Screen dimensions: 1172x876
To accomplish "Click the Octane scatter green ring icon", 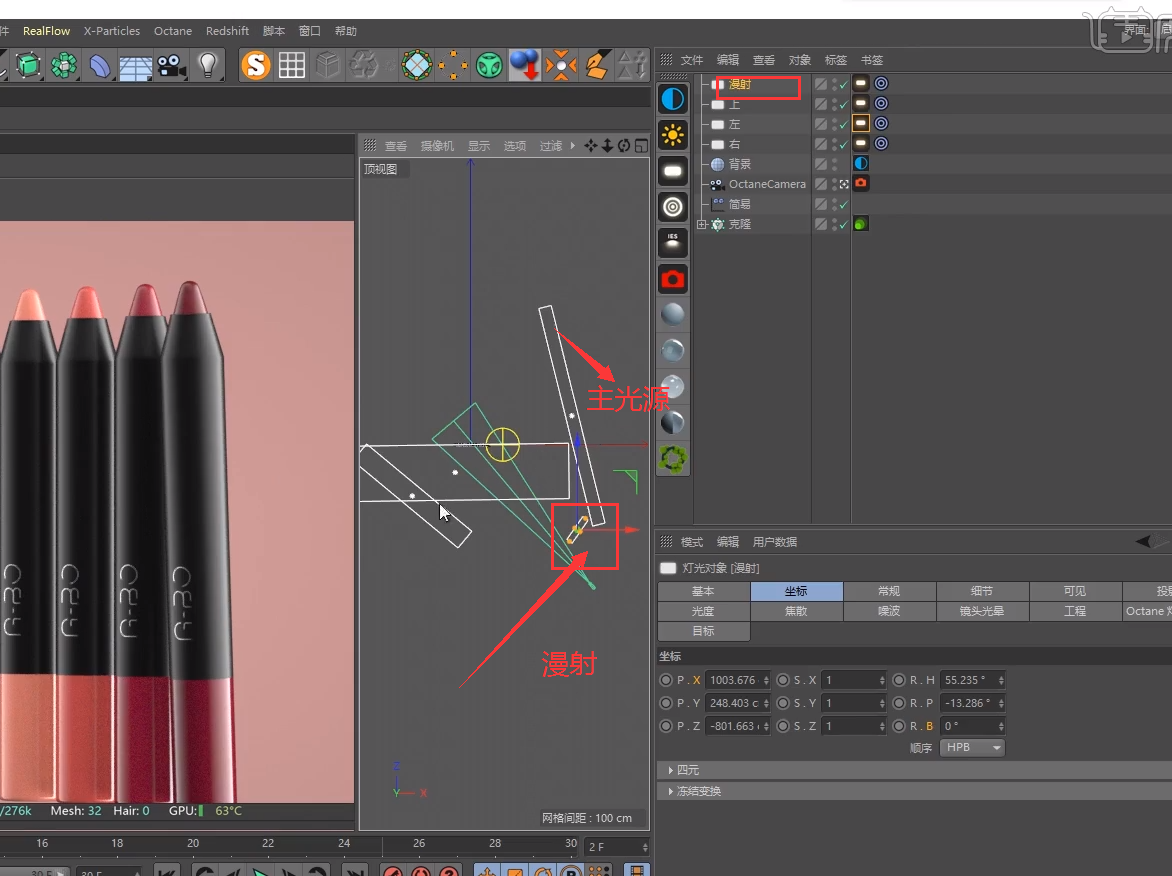I will pyautogui.click(x=673, y=458).
